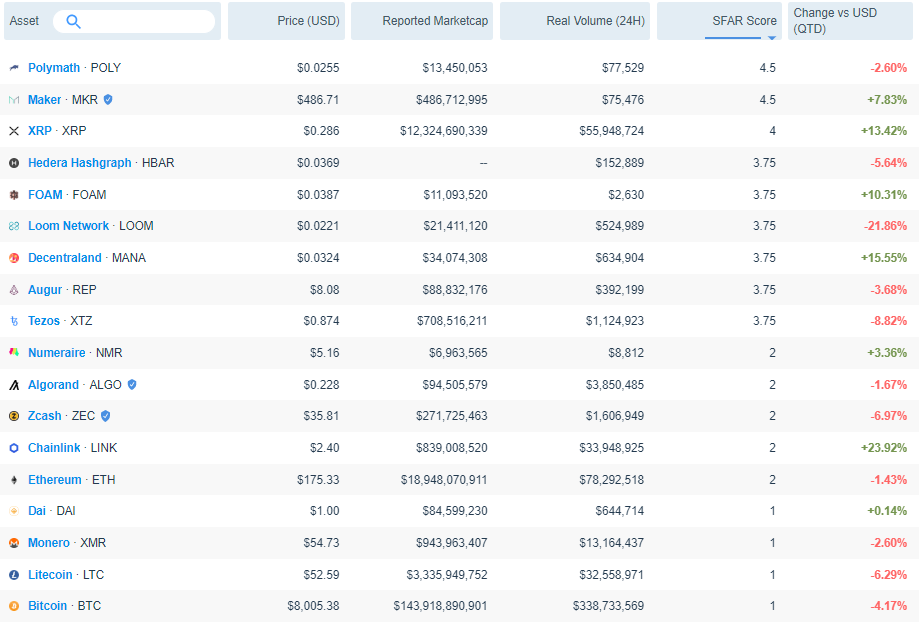The image size is (919, 623).
Task: Open the Ethereum asset link
Action: tap(55, 479)
